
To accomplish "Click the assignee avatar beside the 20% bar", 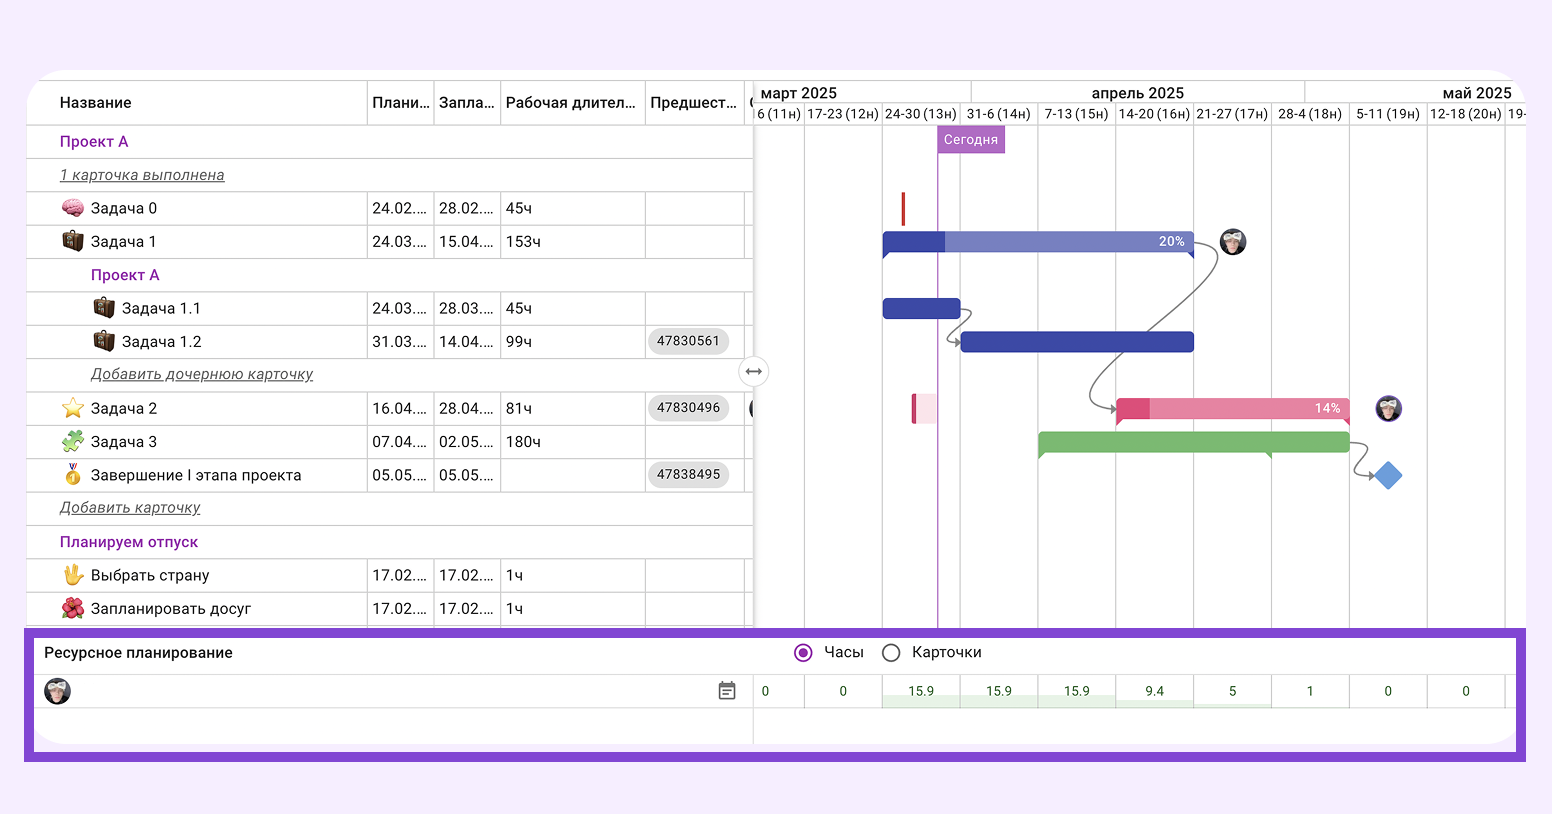I will point(1233,242).
